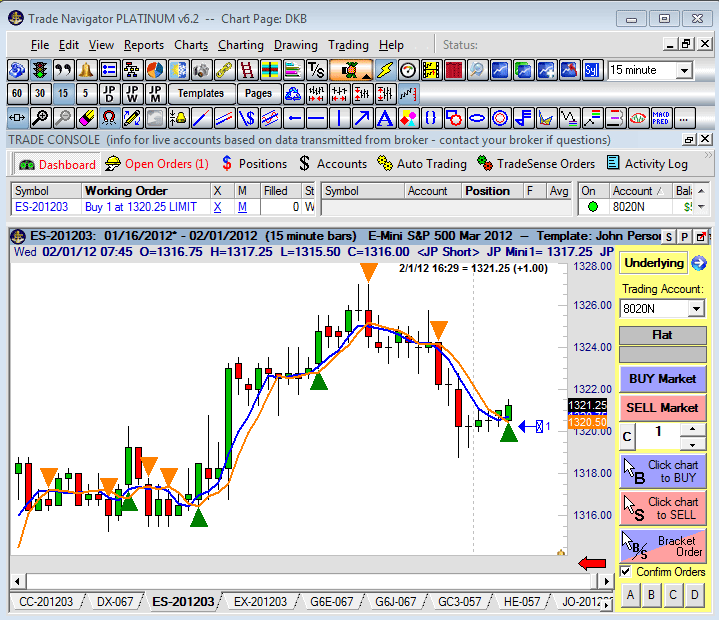Click the BUY Market button
The height and width of the screenshot is (620, 719).
click(663, 379)
